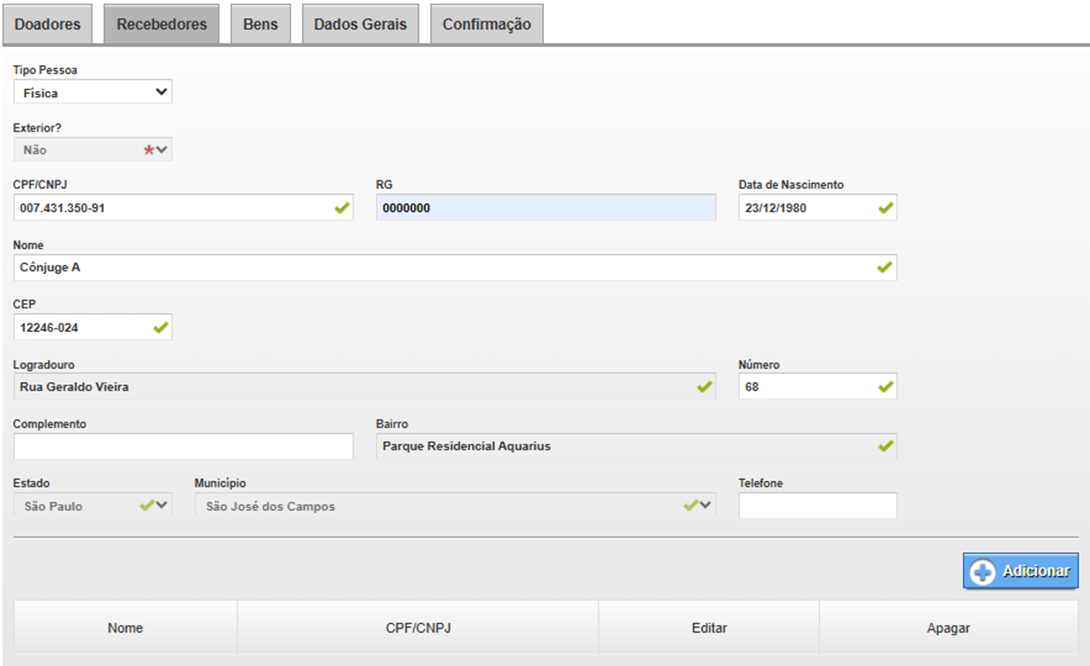This screenshot has height=666, width=1090.
Task: Click green checkmark in the Logradouro field
Action: pos(704,387)
